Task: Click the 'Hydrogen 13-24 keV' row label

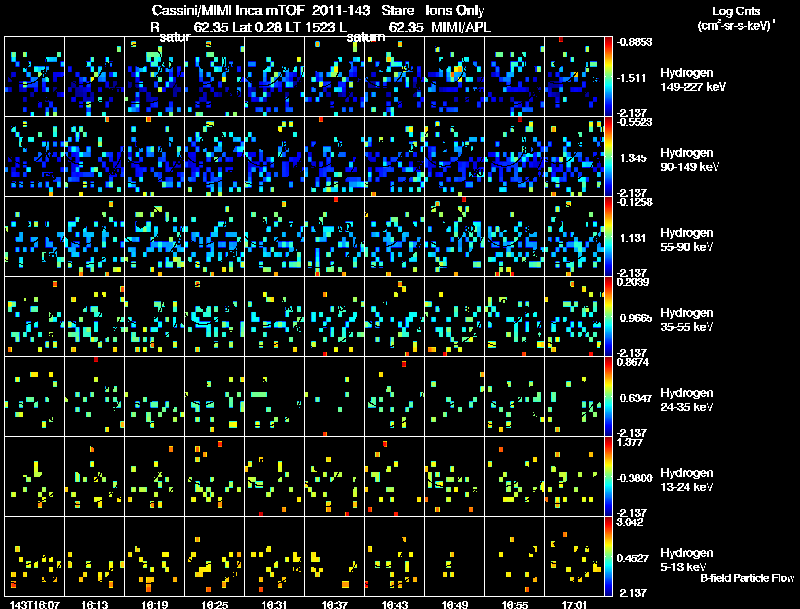Action: (687, 480)
